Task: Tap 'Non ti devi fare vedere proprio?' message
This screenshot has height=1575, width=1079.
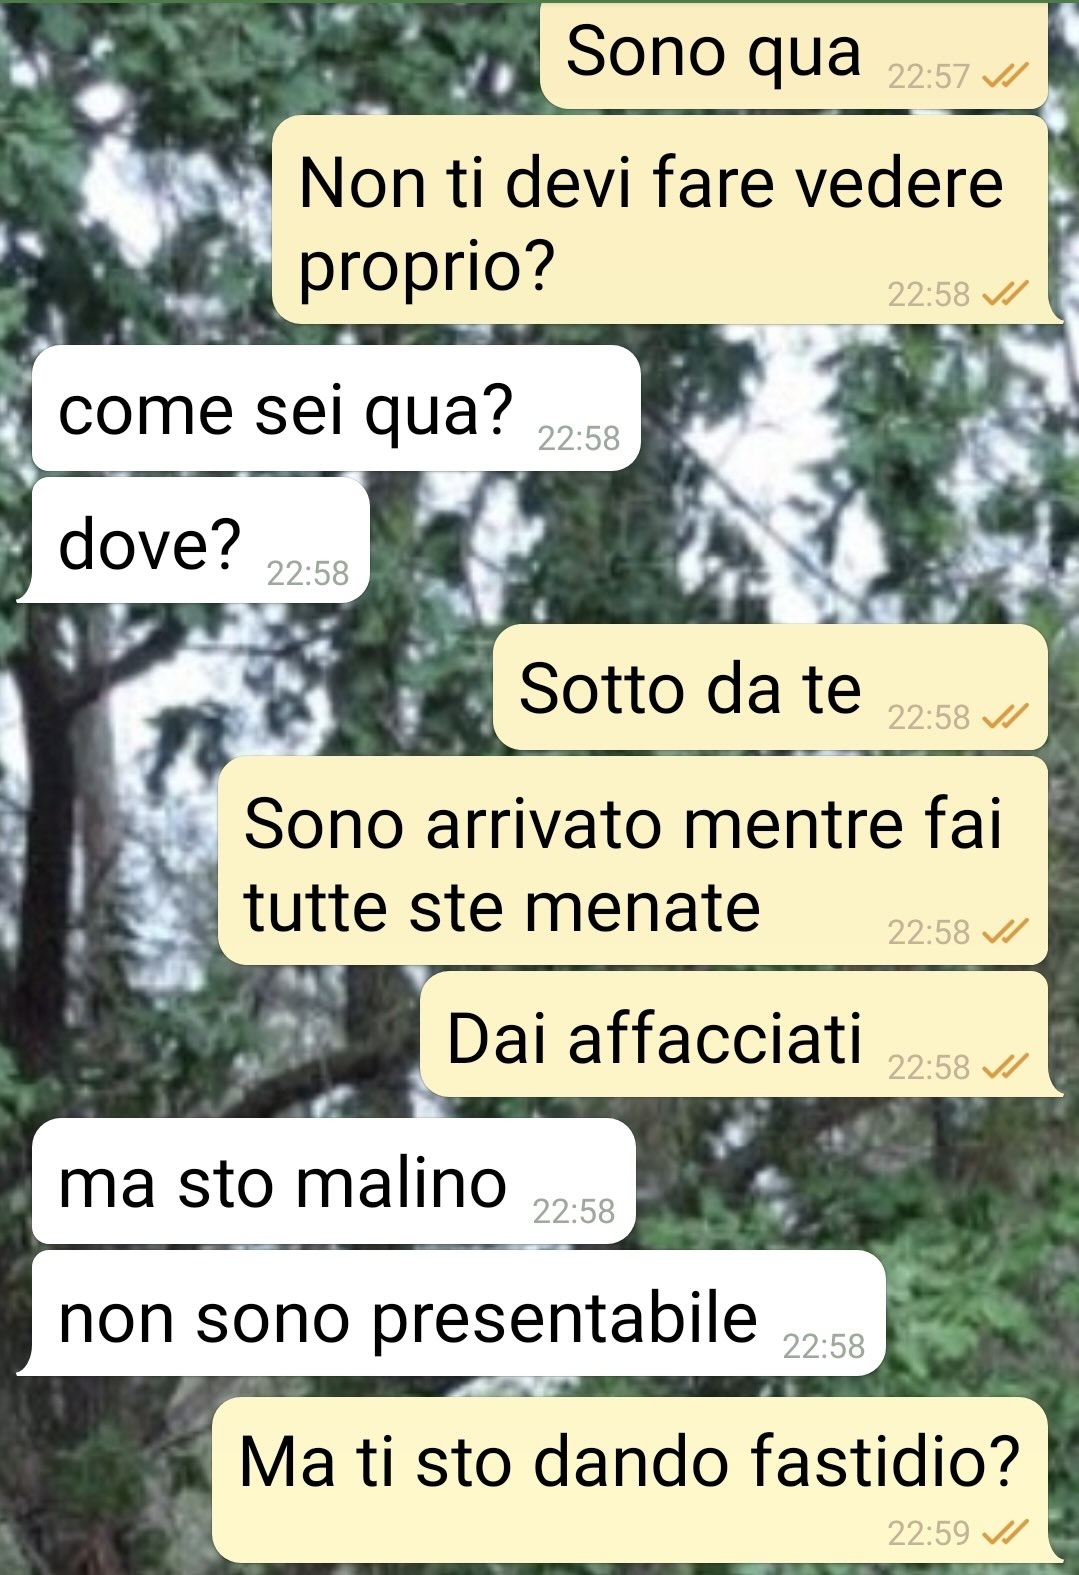Action: pyautogui.click(x=667, y=219)
